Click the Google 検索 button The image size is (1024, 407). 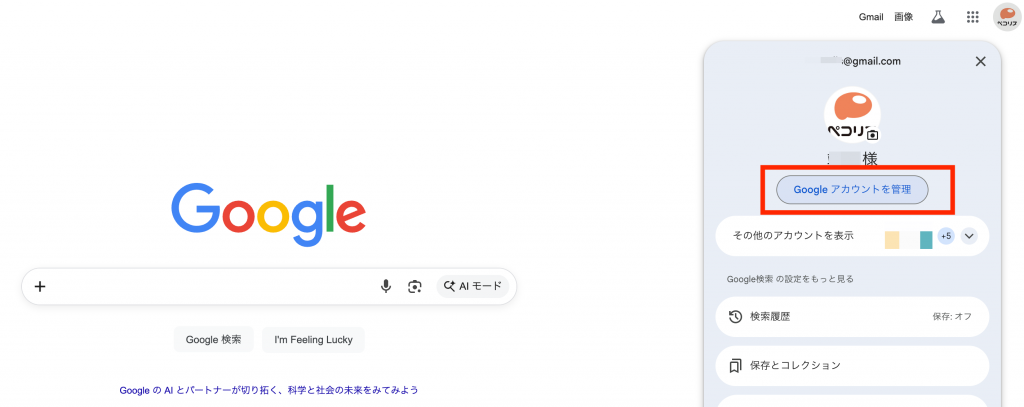214,340
